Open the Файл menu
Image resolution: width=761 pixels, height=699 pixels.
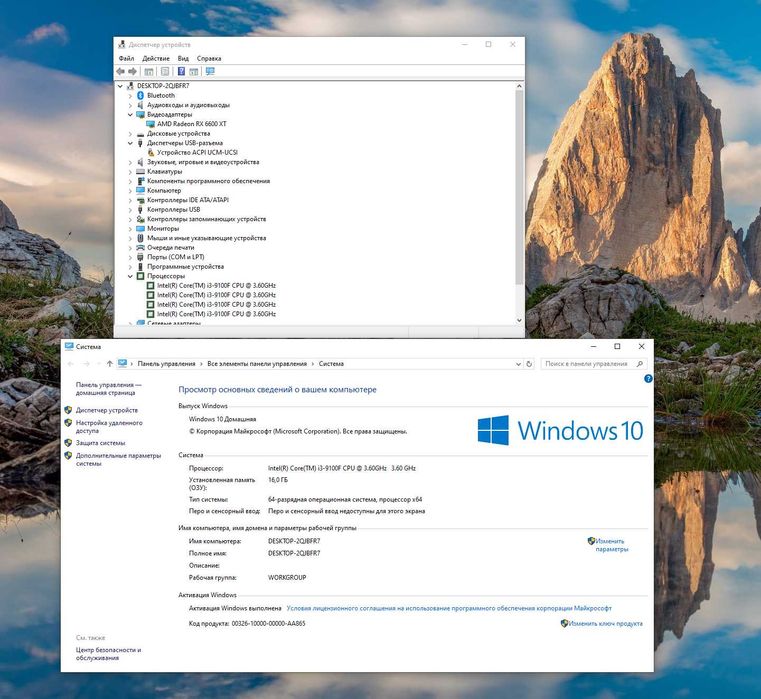(126, 58)
